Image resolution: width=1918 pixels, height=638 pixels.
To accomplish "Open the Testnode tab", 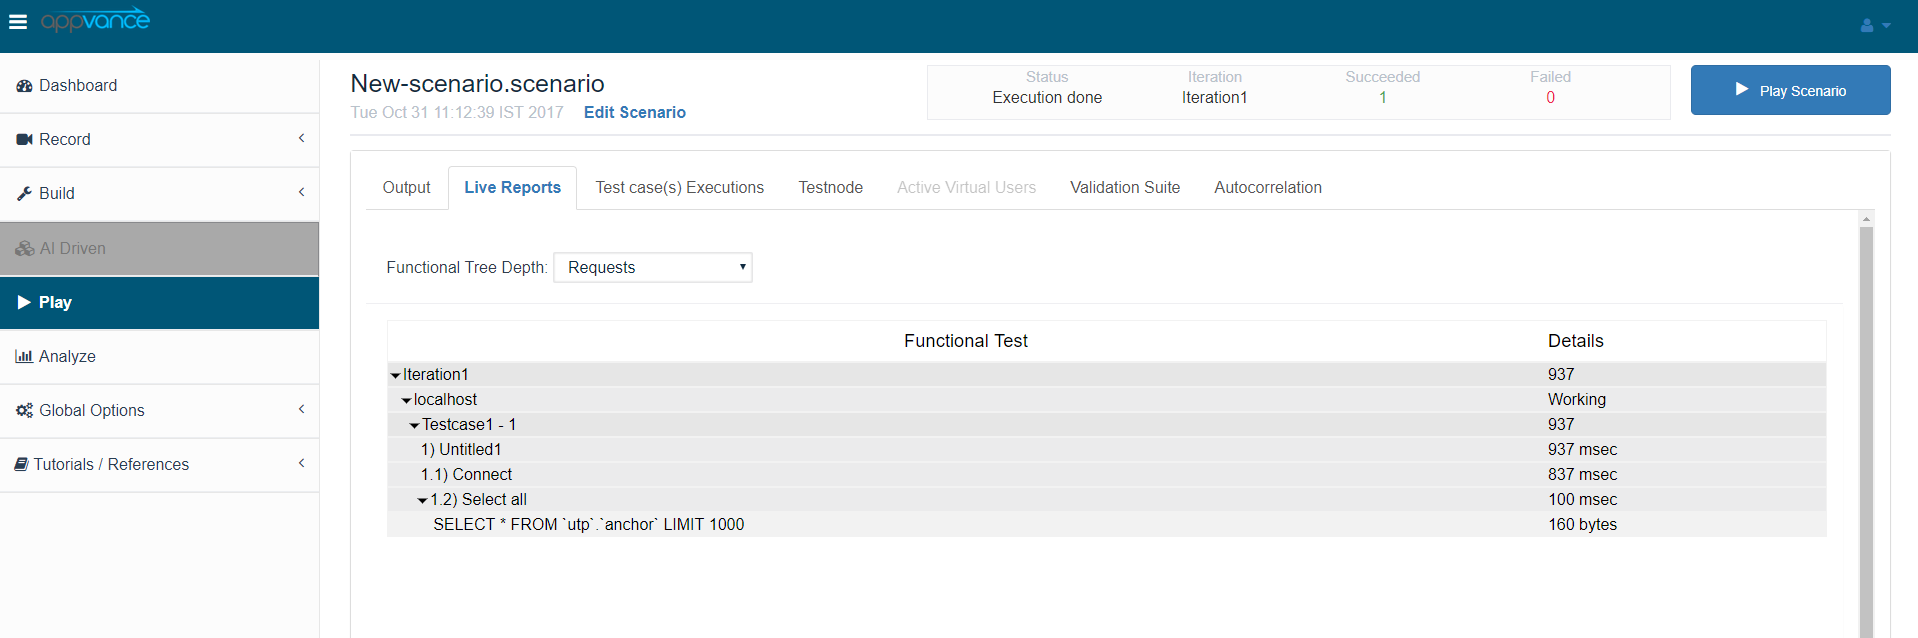I will 831,188.
